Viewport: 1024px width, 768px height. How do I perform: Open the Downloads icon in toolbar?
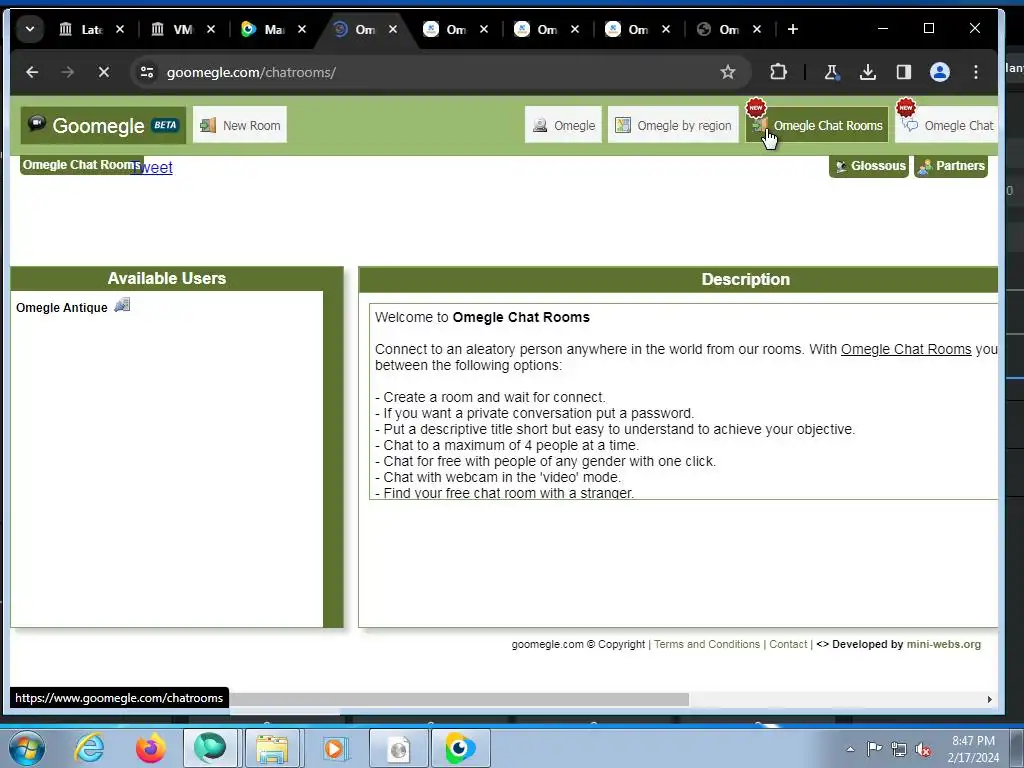click(x=868, y=72)
